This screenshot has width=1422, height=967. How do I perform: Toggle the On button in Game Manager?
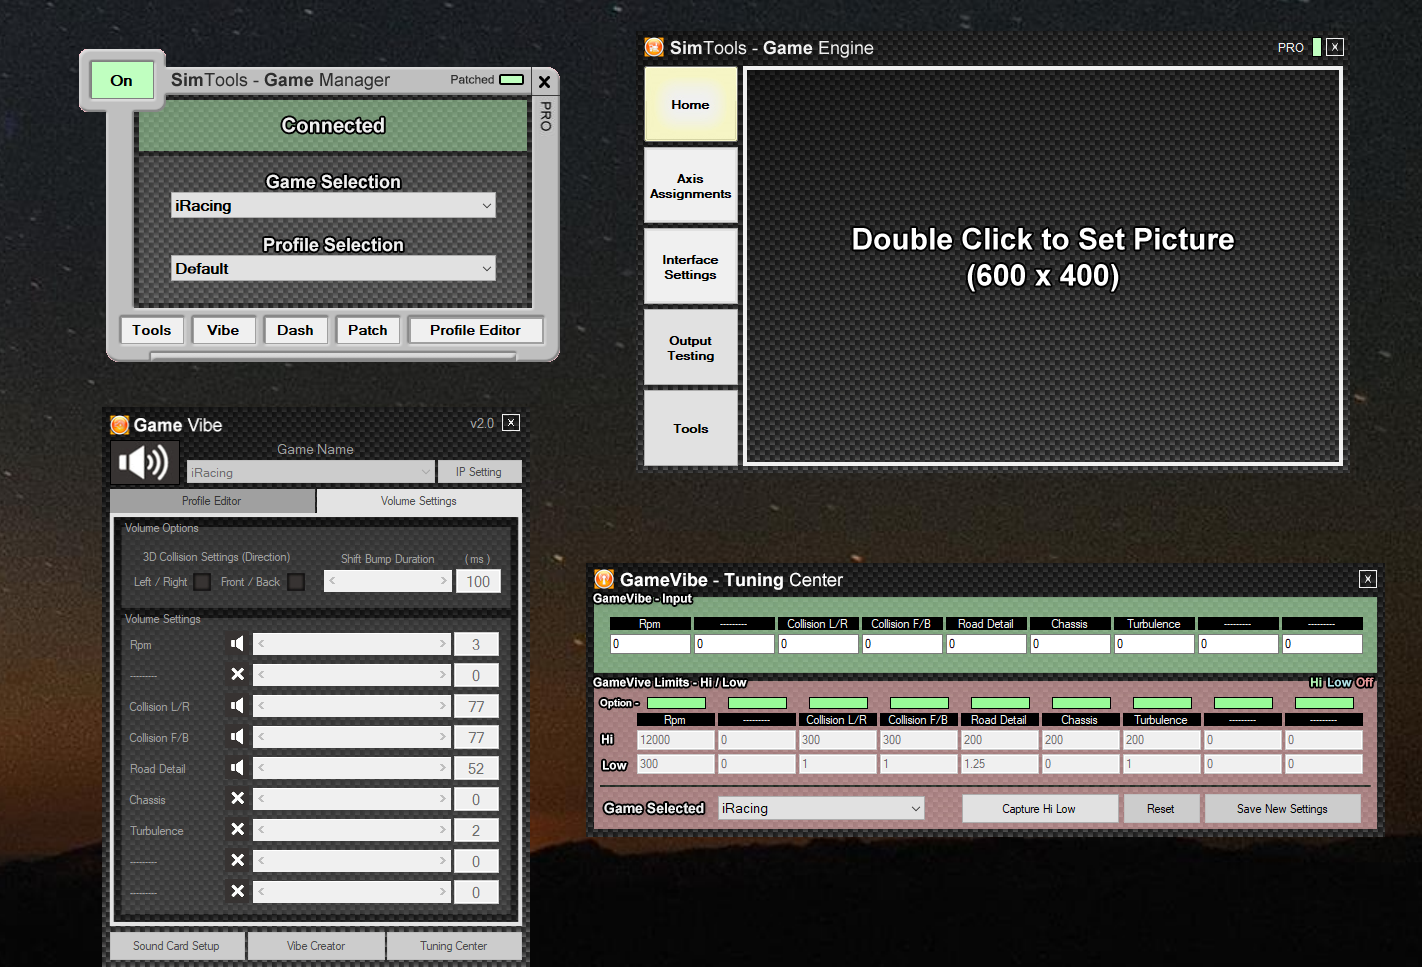coord(121,80)
